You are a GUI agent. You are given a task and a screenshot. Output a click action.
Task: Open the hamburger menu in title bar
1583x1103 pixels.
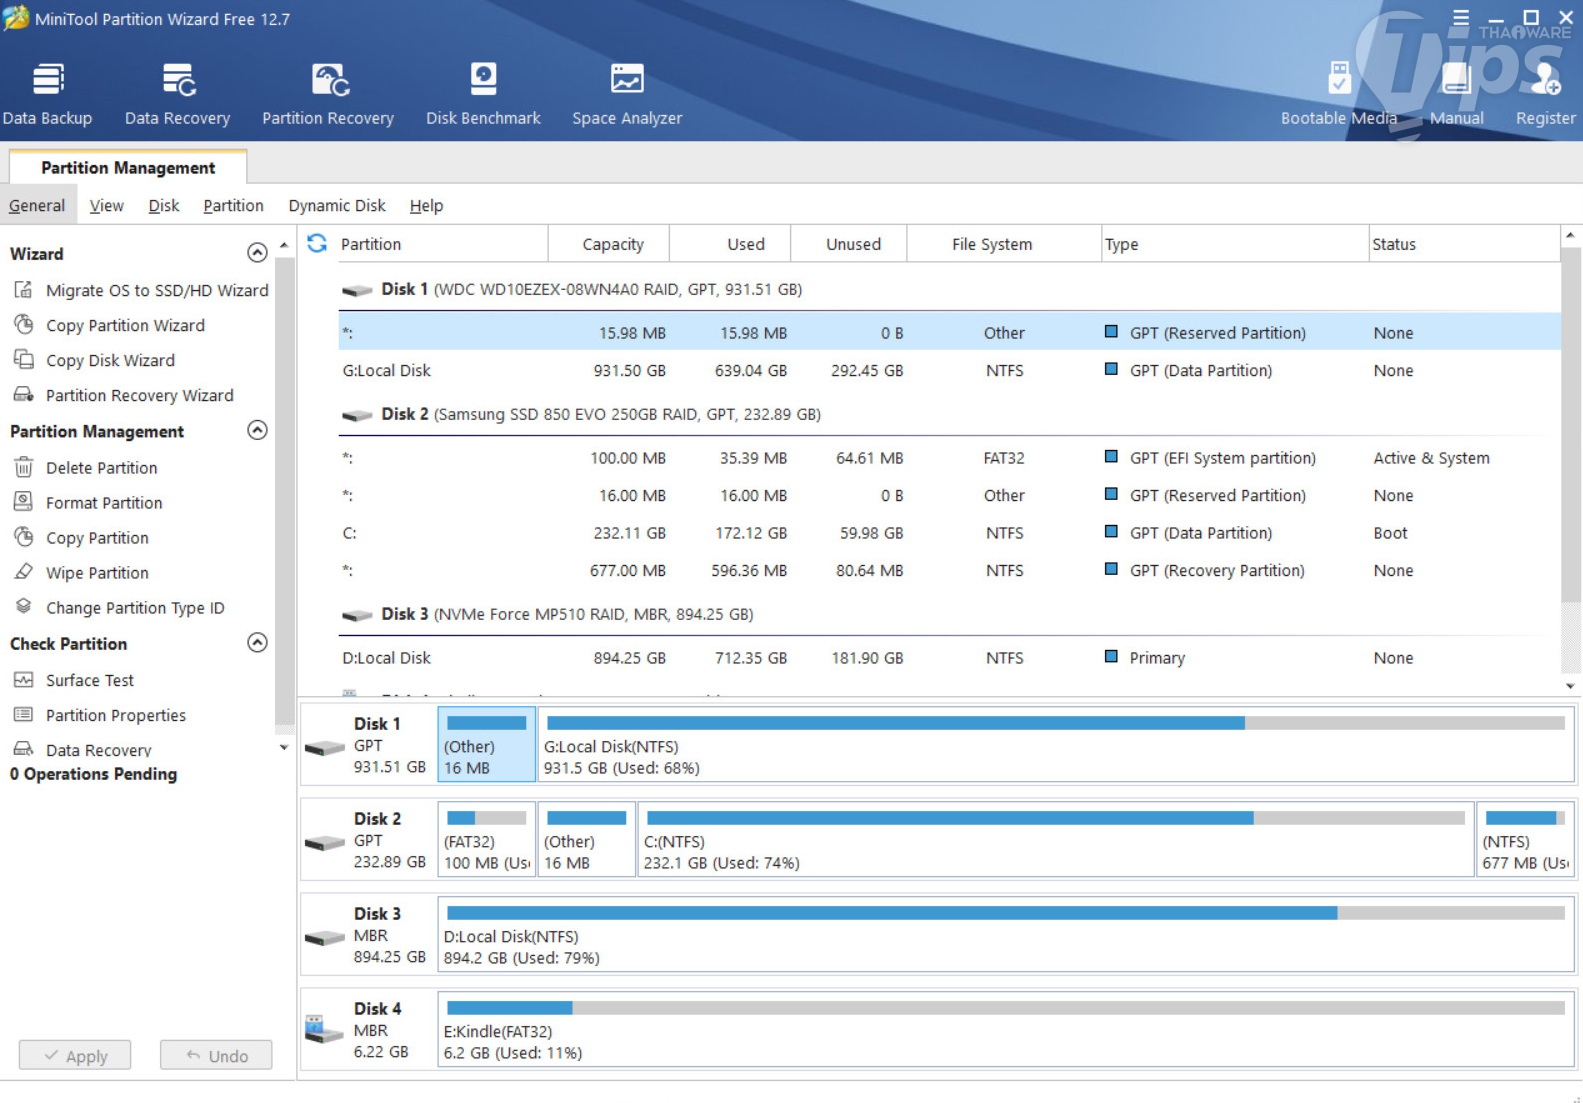(1460, 18)
